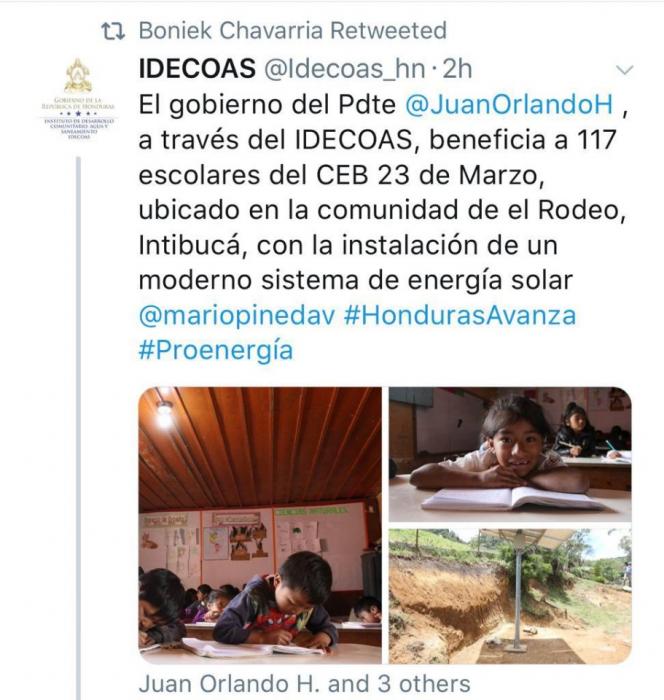Open the IDECOAS profile avatar
664x700 pixels.
coord(78,99)
